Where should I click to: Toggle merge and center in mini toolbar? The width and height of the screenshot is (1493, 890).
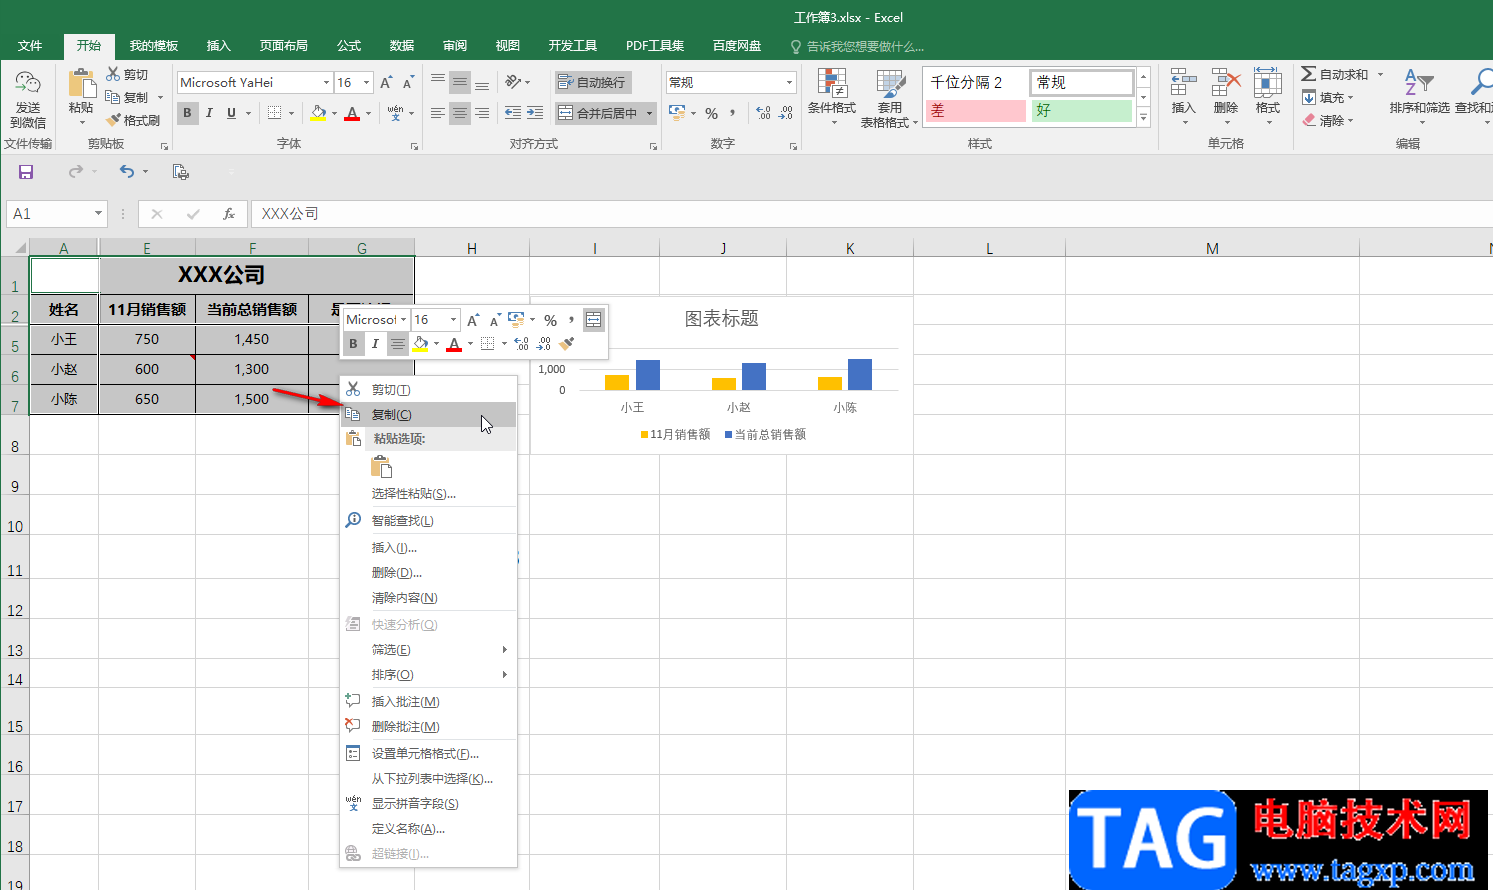594,319
